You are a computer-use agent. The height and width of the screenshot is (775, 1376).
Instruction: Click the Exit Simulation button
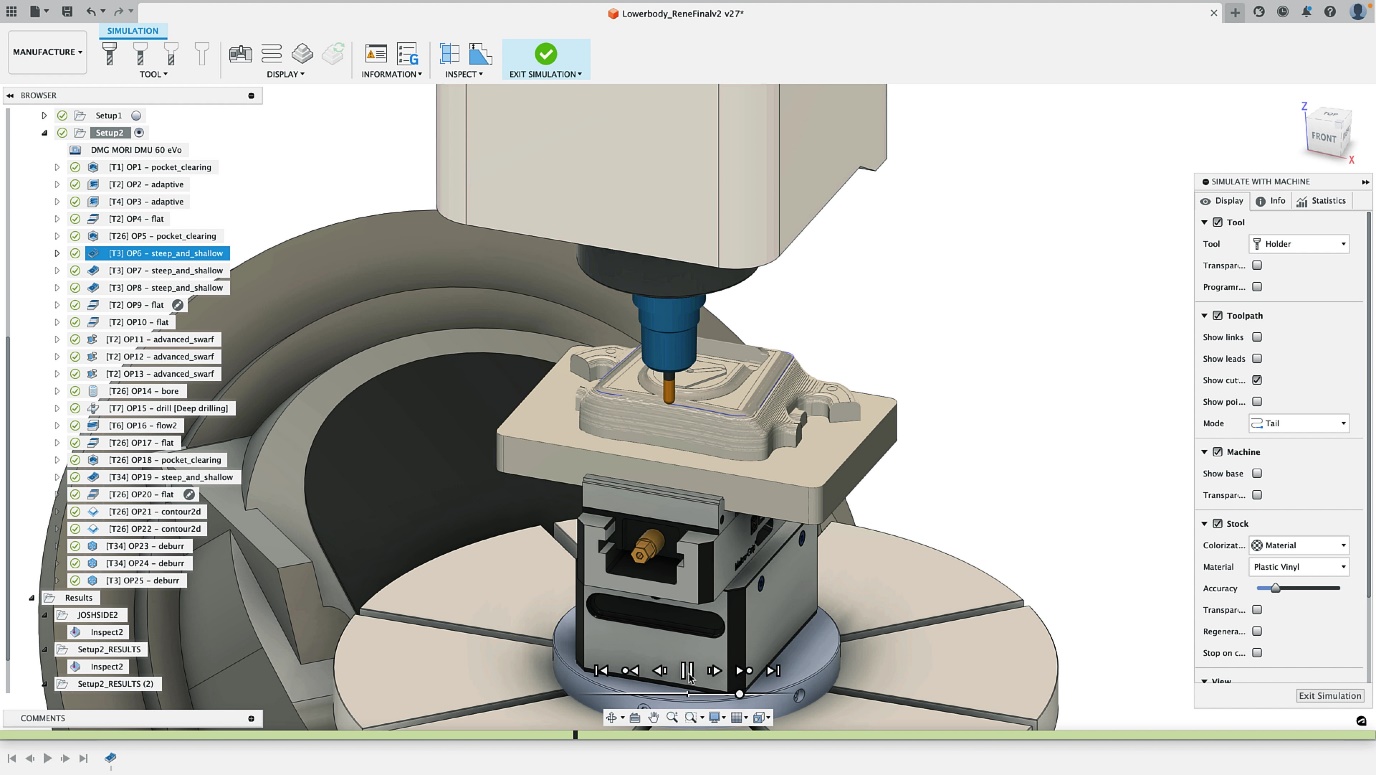click(x=1330, y=695)
